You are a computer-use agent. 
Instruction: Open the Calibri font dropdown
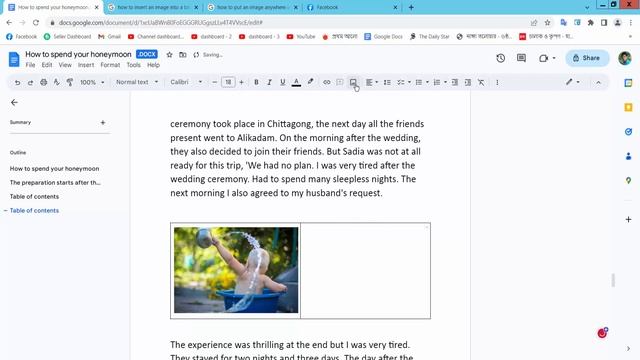(x=186, y=82)
